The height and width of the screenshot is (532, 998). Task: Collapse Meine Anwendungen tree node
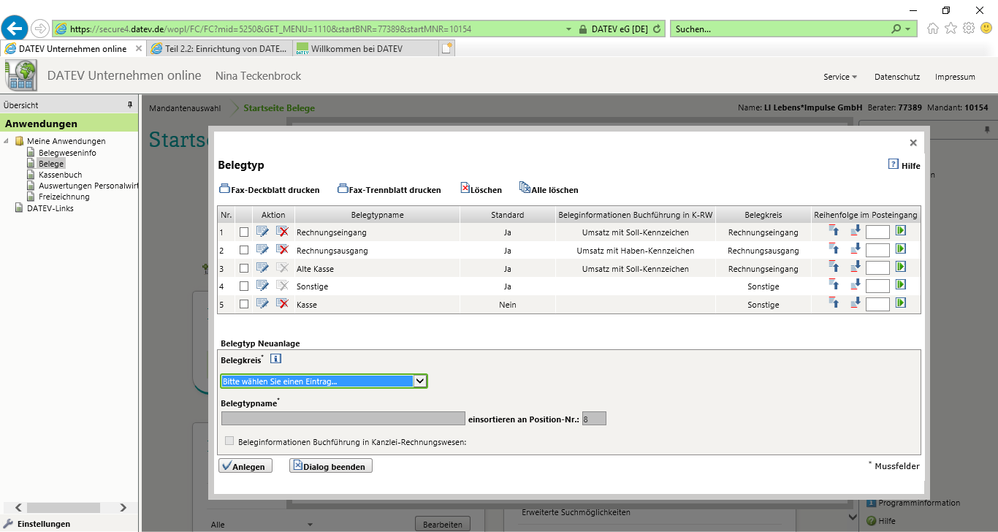6,141
